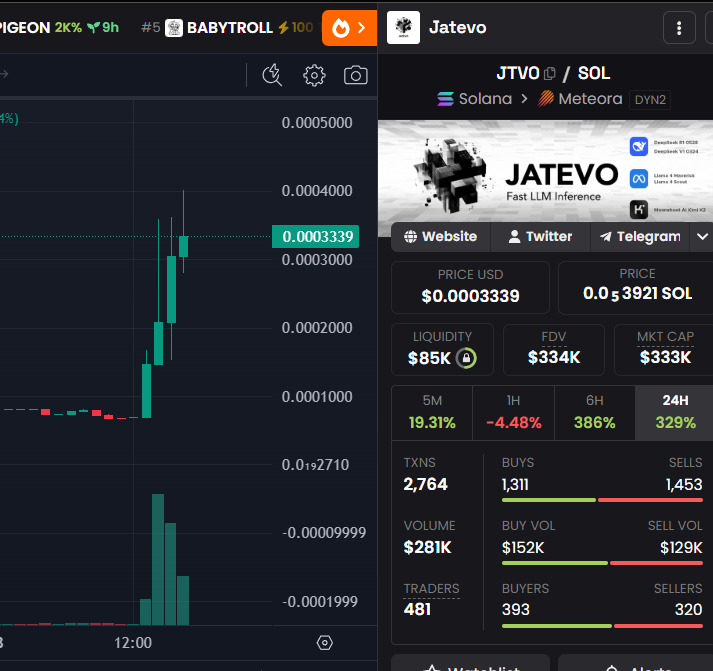Click the LIQUIDITY $85K value

click(x=429, y=358)
